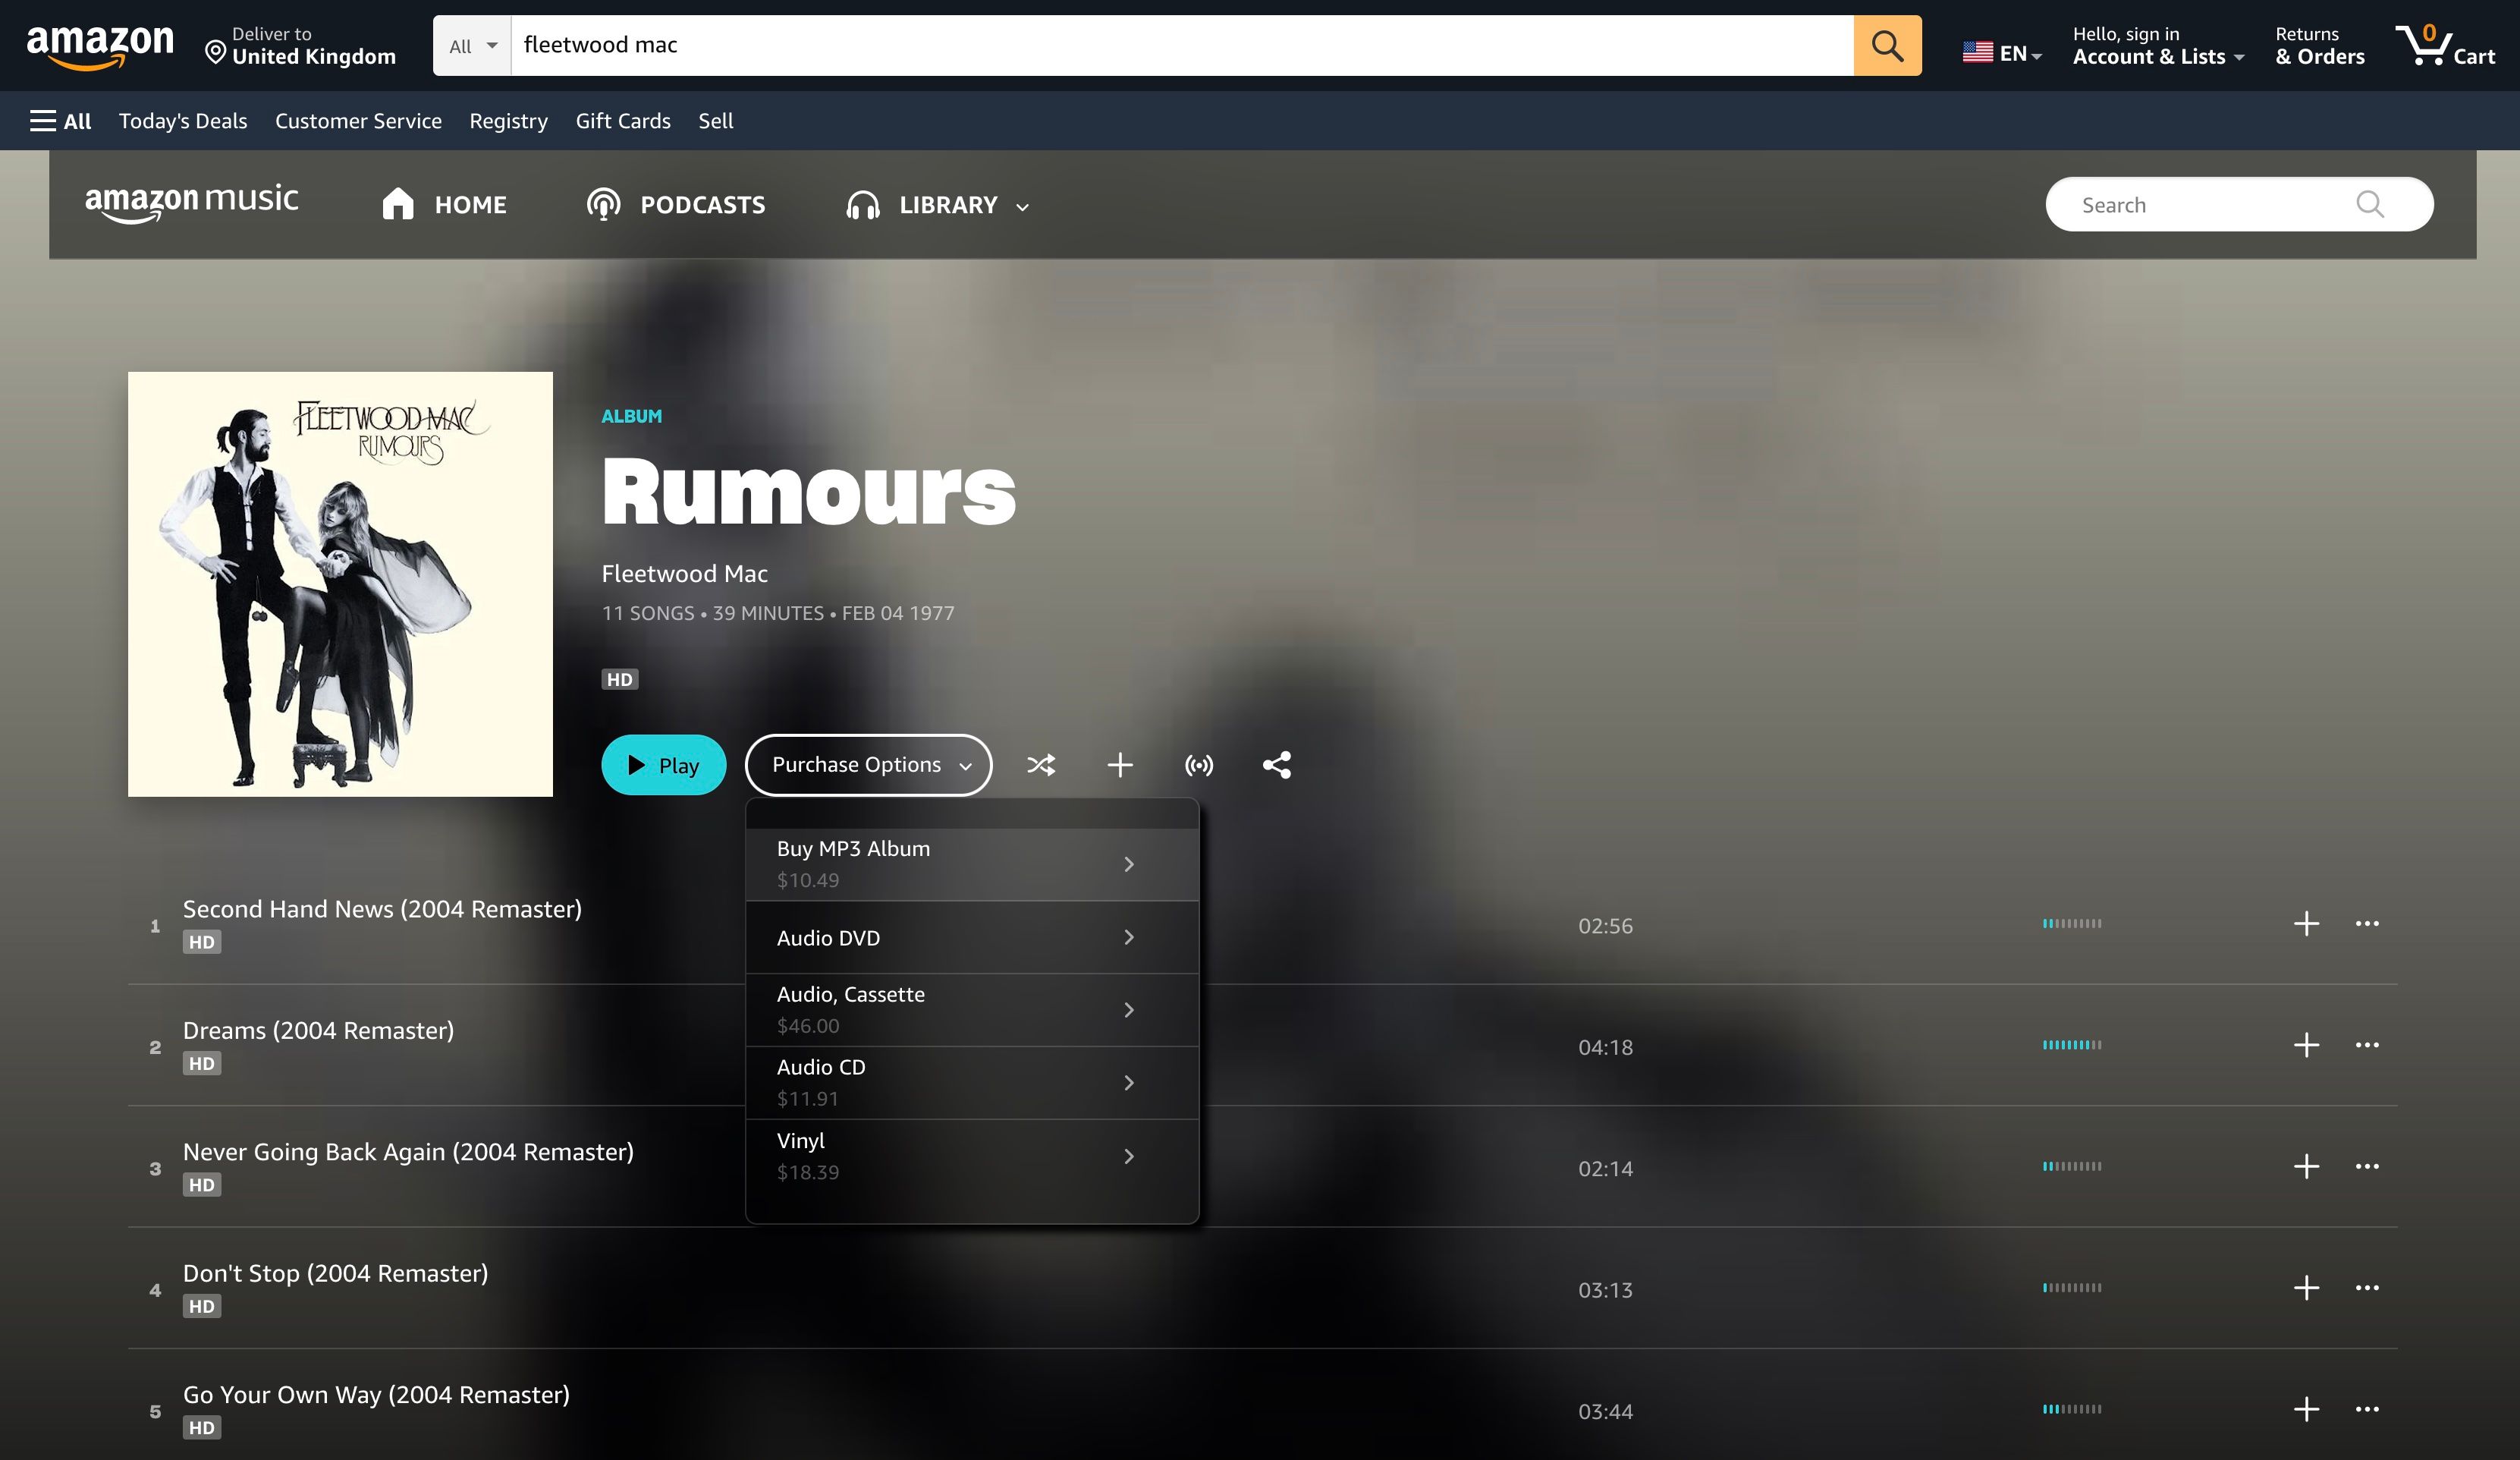Screen dimensions: 2520x1460
Task: Click the Fleetwood Mac artist name link
Action: click(x=684, y=574)
